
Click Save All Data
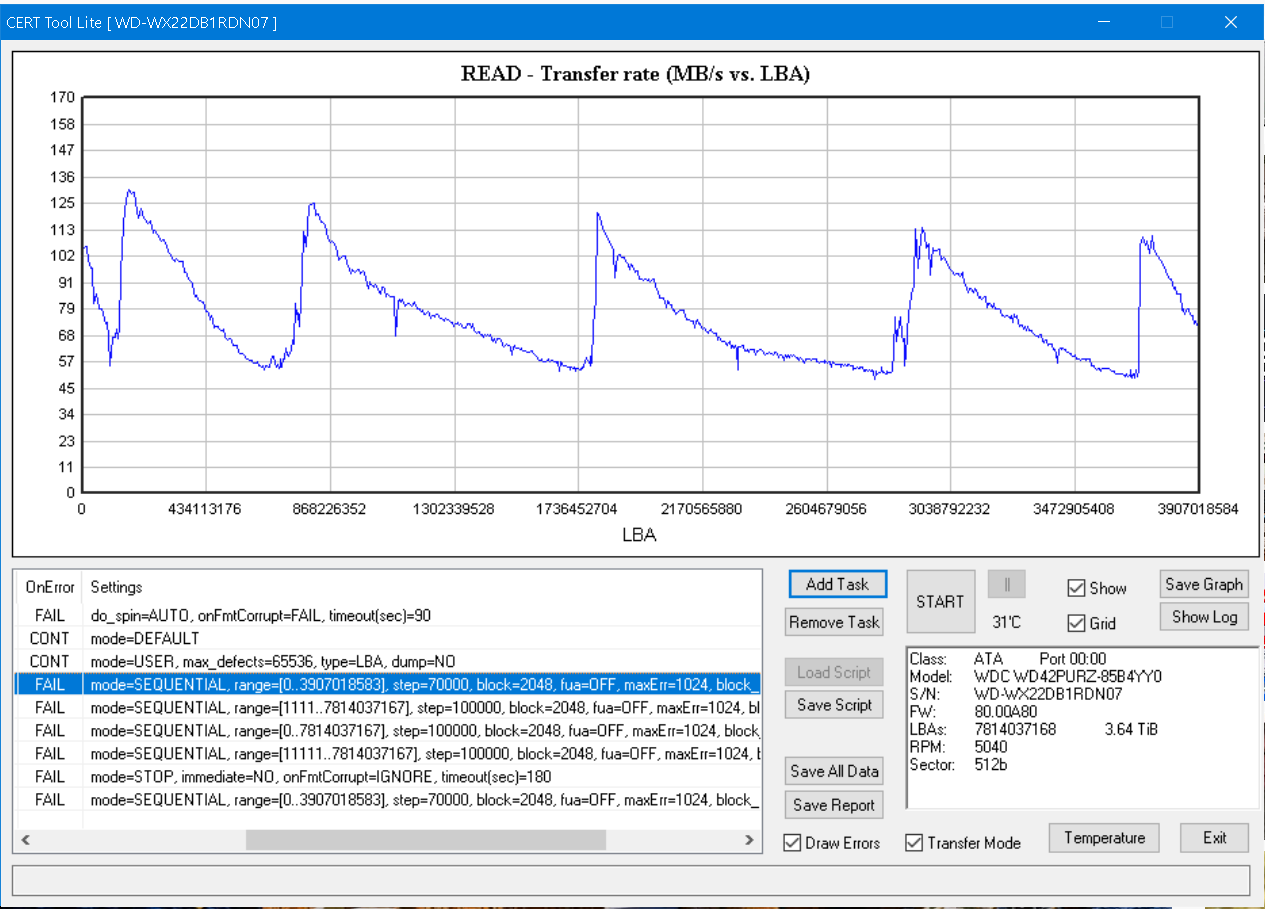pos(834,771)
